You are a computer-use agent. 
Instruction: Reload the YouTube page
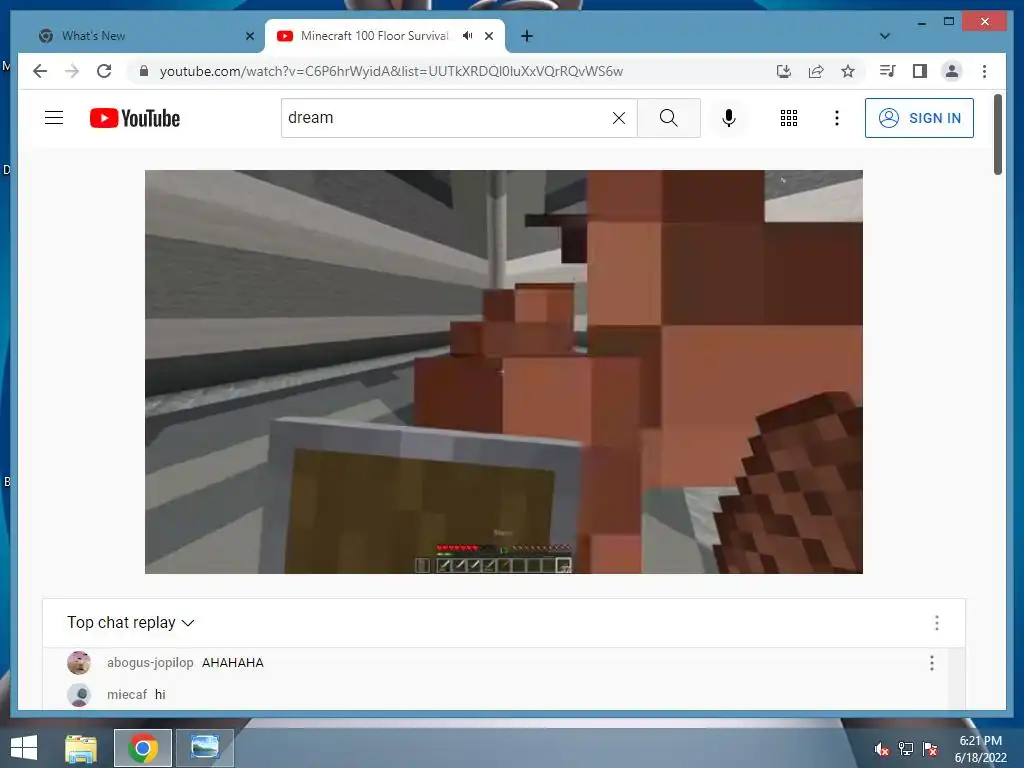[104, 71]
